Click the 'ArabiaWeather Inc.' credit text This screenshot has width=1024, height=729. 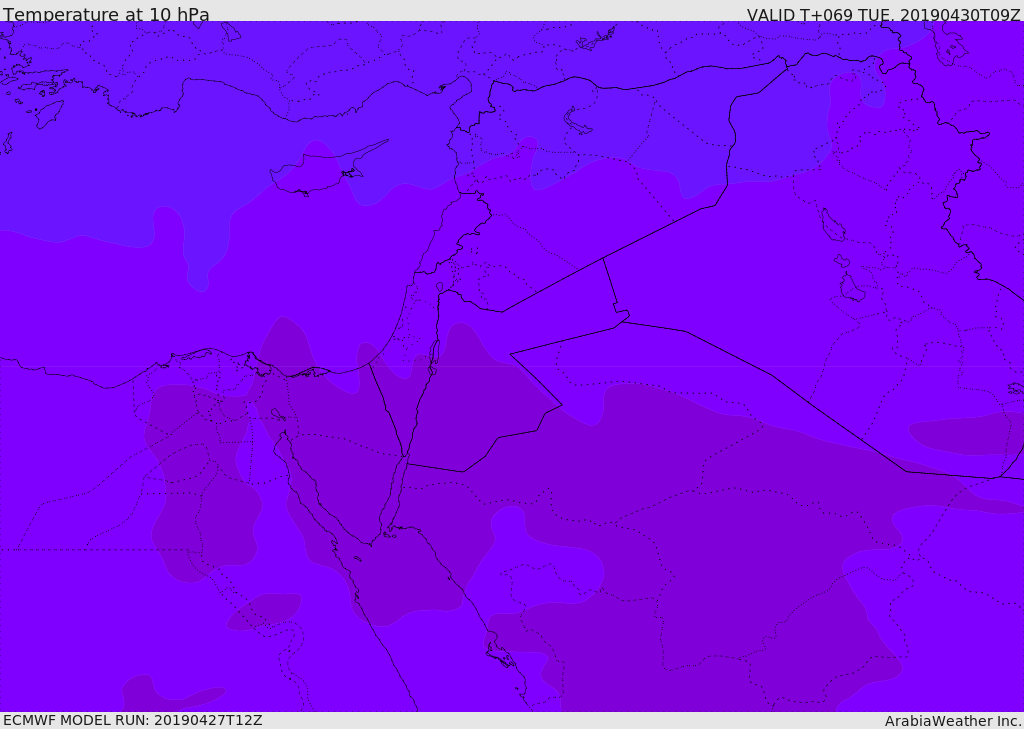pos(953,721)
